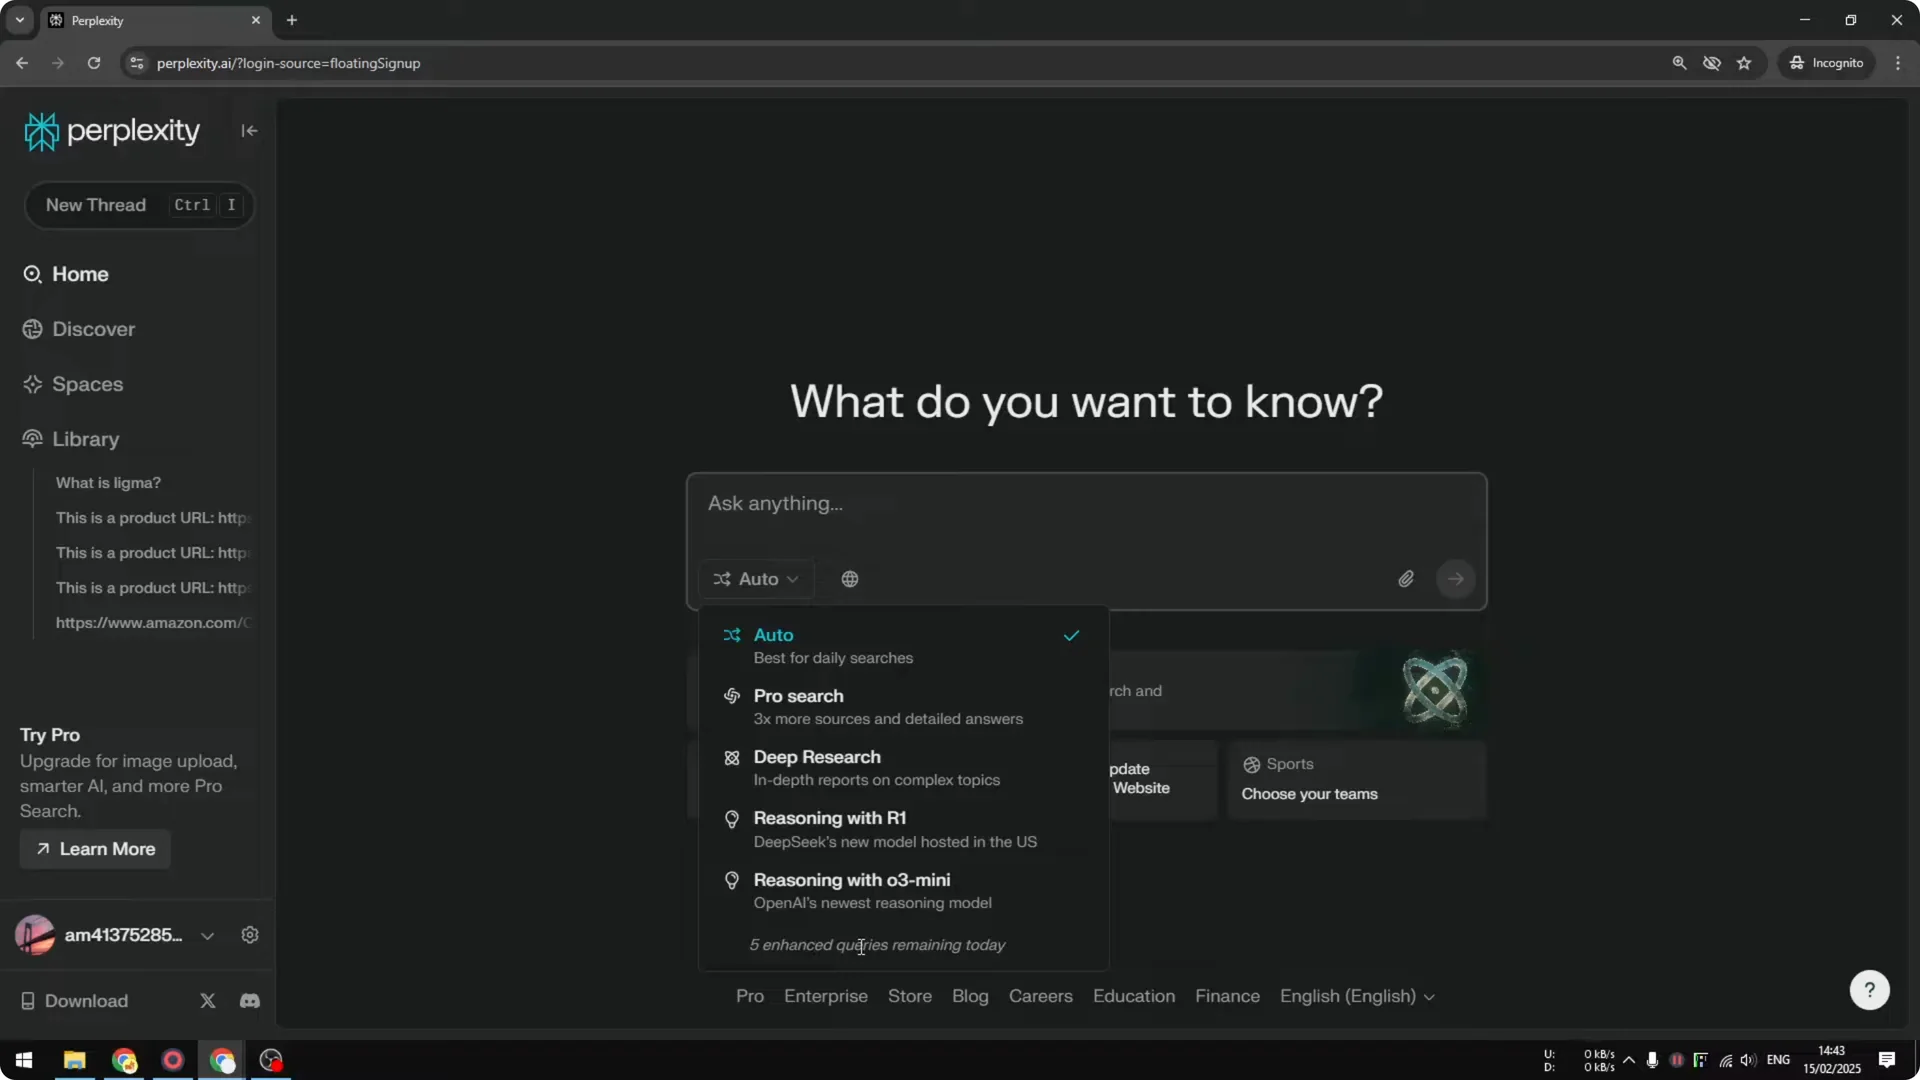Click the Perplexity logo in the sidebar
This screenshot has width=1920, height=1080.
(111, 130)
